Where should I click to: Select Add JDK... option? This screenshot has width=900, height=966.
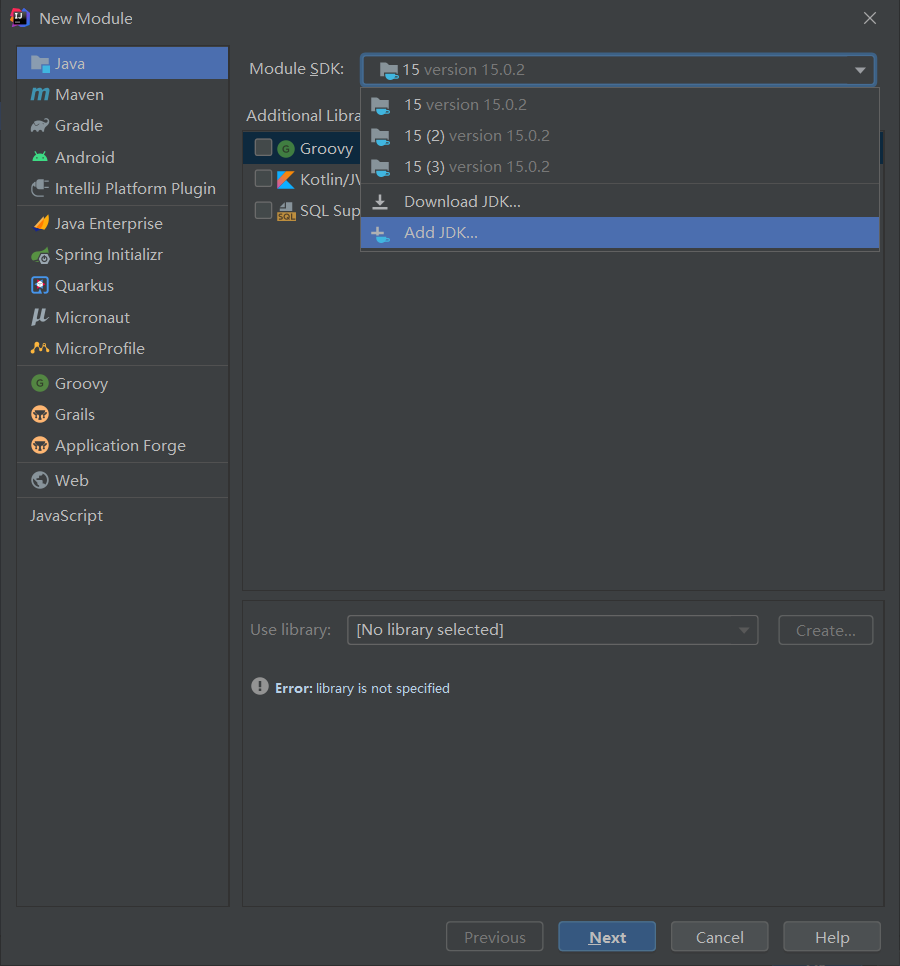tap(620, 233)
